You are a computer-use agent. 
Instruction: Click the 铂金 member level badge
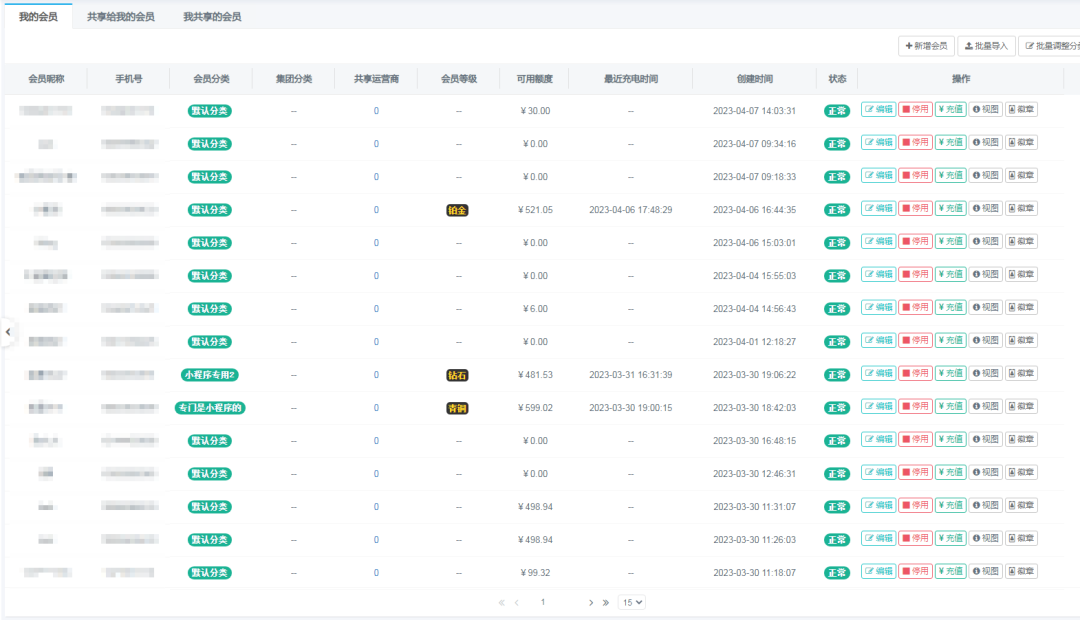(x=457, y=211)
